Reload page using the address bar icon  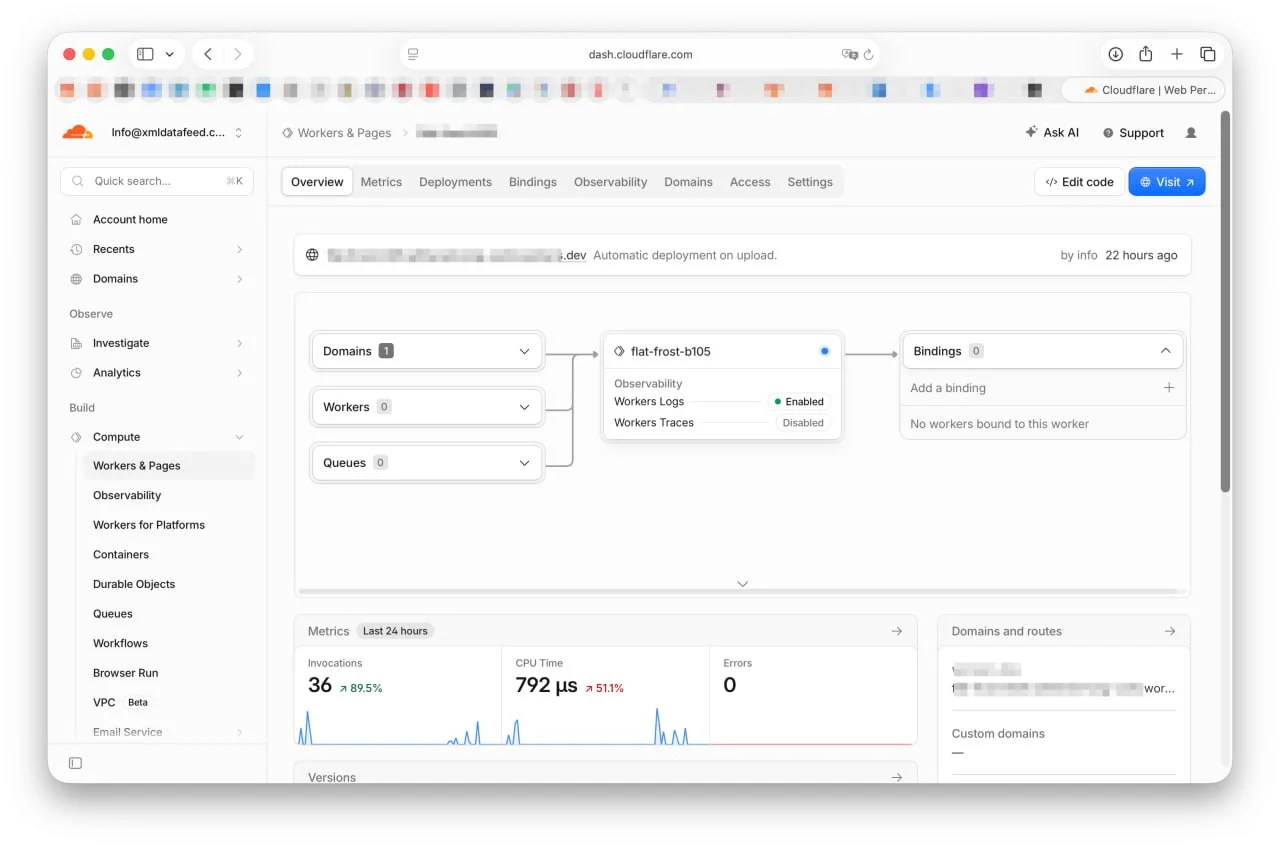tap(868, 55)
